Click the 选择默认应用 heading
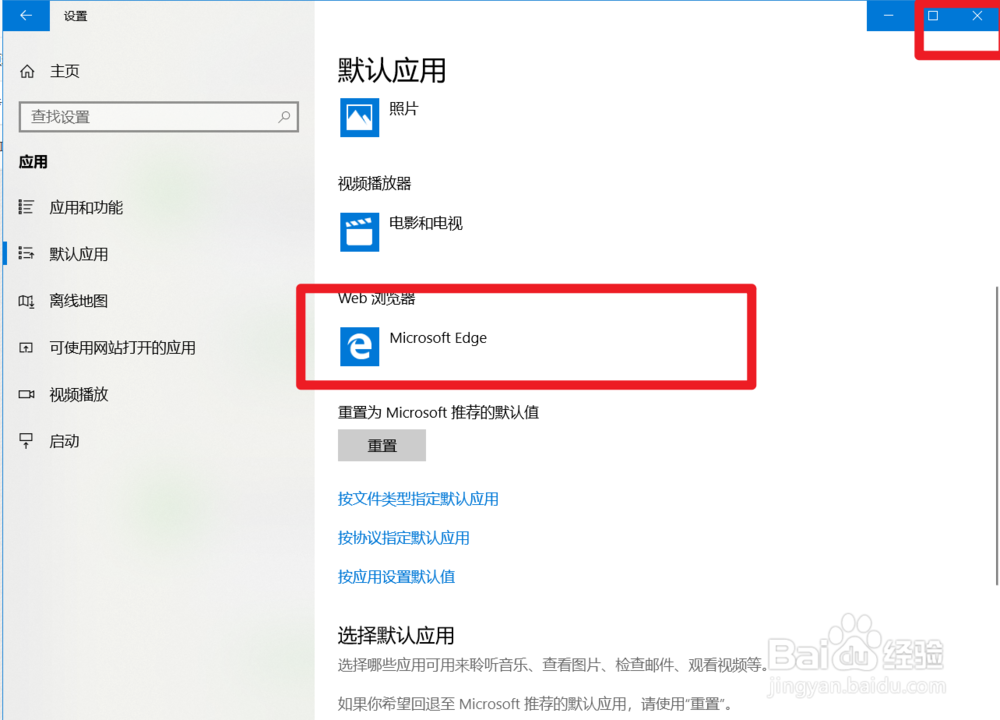The width and height of the screenshot is (1000, 720). [x=396, y=635]
